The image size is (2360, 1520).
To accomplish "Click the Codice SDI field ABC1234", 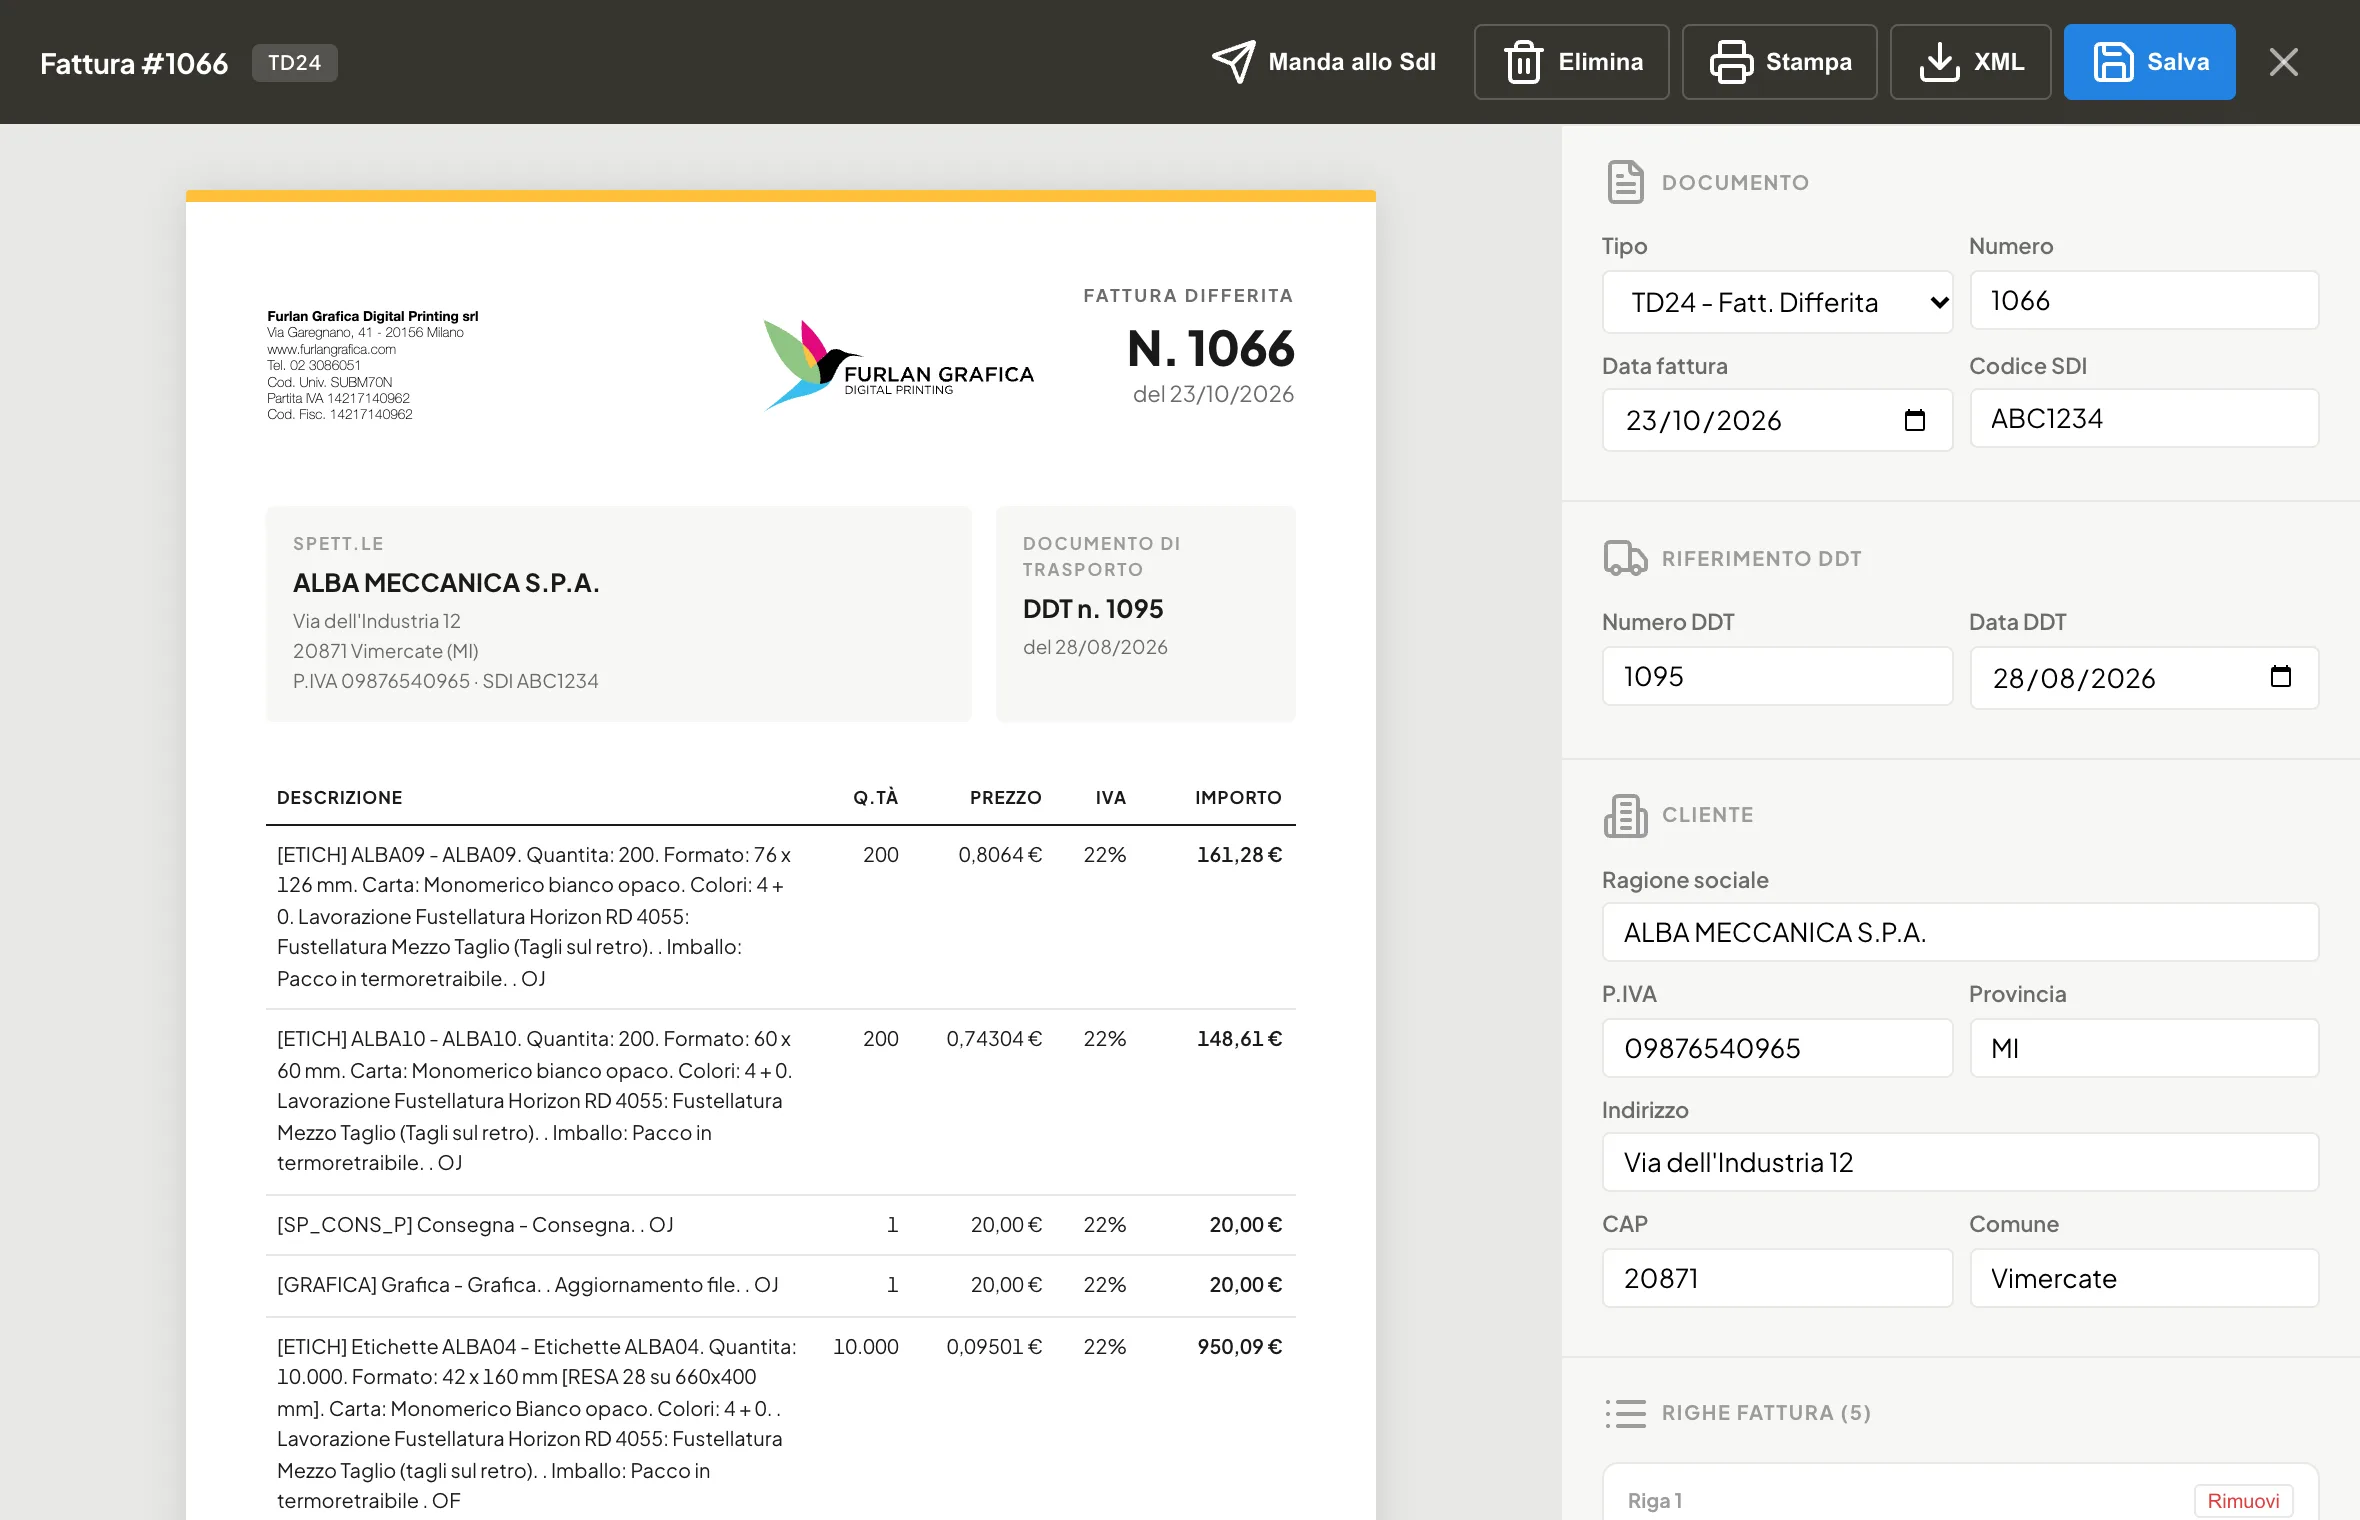I will [x=2144, y=418].
